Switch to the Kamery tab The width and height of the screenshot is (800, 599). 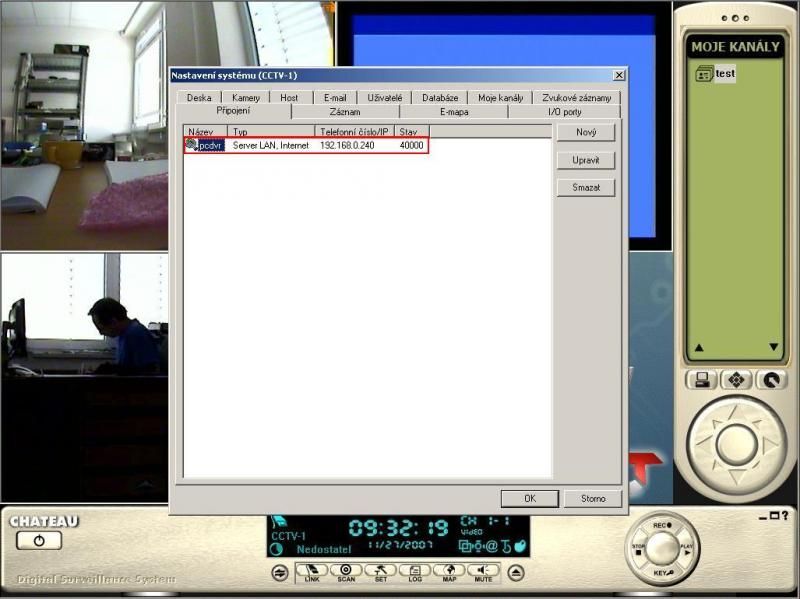[x=246, y=98]
